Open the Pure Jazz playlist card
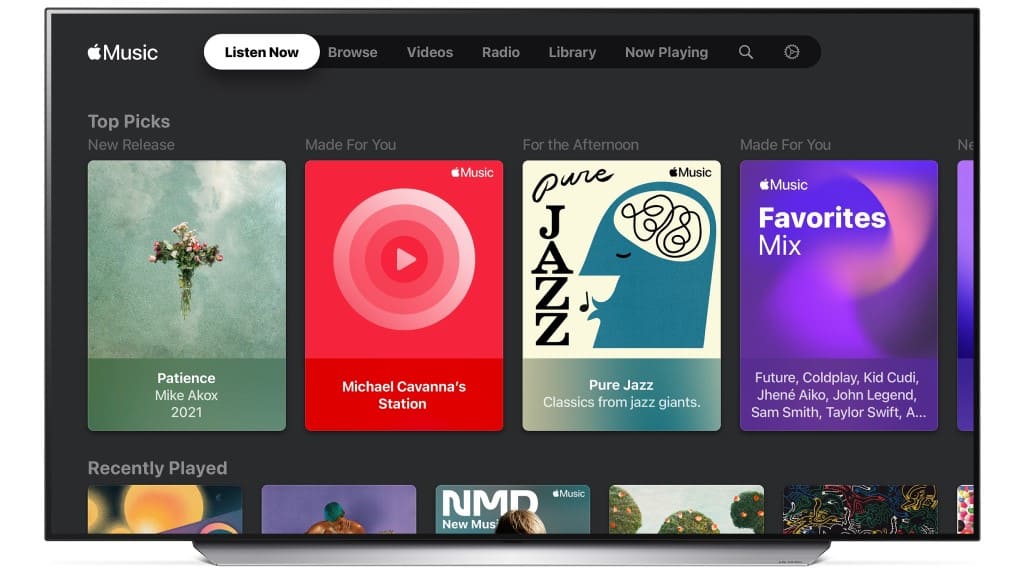This screenshot has width=1030, height=579. pos(621,295)
